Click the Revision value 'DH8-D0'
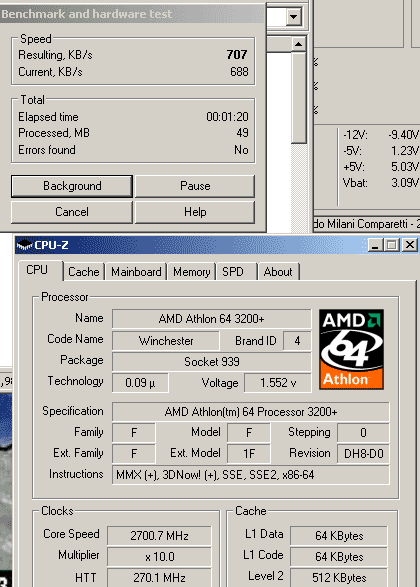420x587 pixels. click(363, 454)
